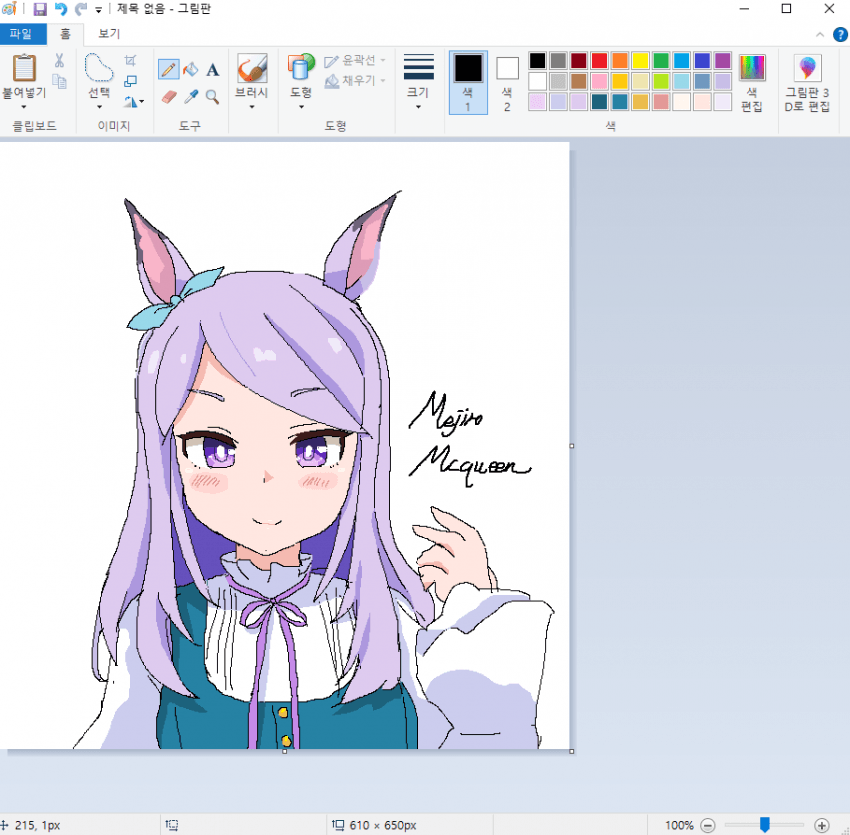Screen dimensions: 850x835
Task: Click the Shapes gallery icon
Action: pyautogui.click(x=301, y=67)
